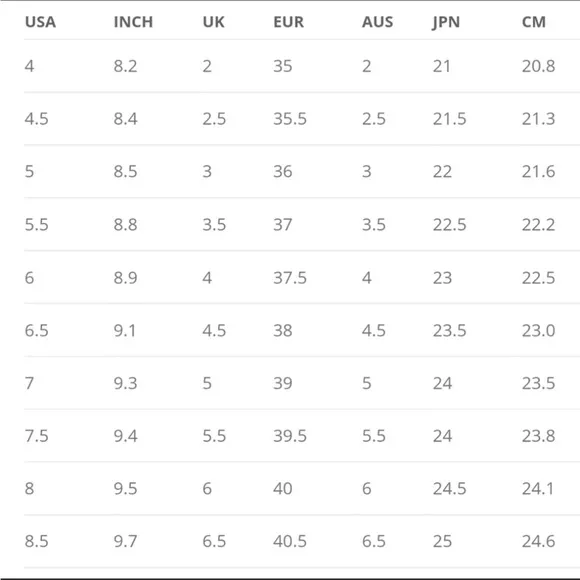580x580 pixels.
Task: Click the EUR column header
Action: pyautogui.click(x=289, y=22)
